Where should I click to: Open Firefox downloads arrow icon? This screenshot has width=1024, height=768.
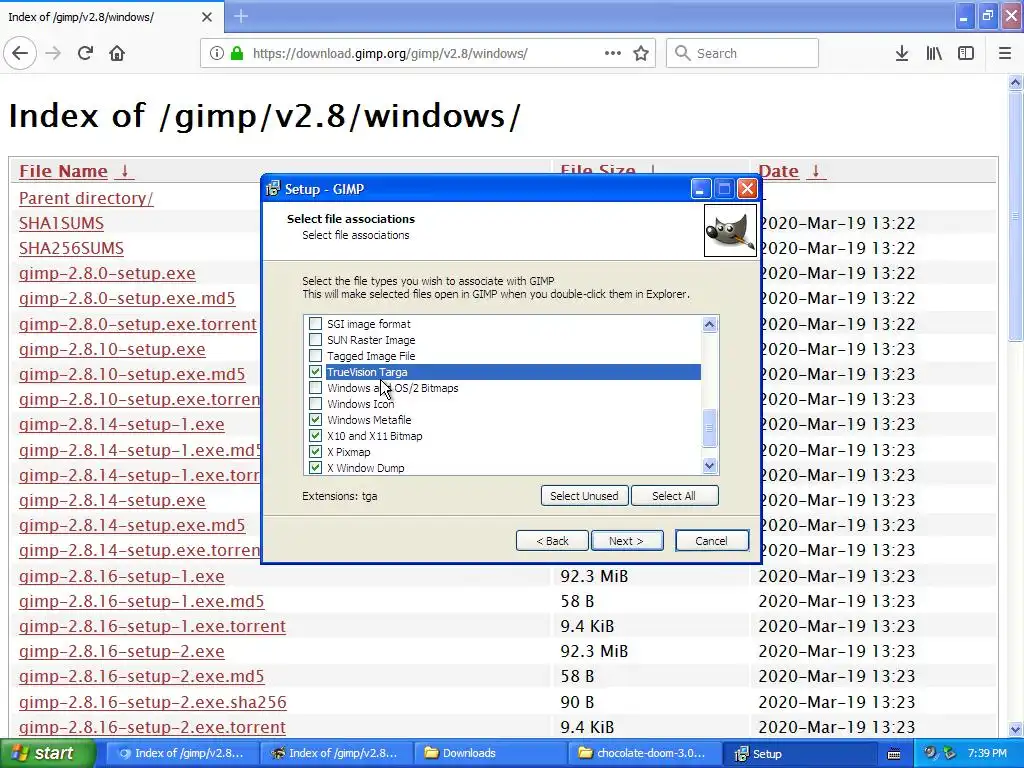[901, 54]
